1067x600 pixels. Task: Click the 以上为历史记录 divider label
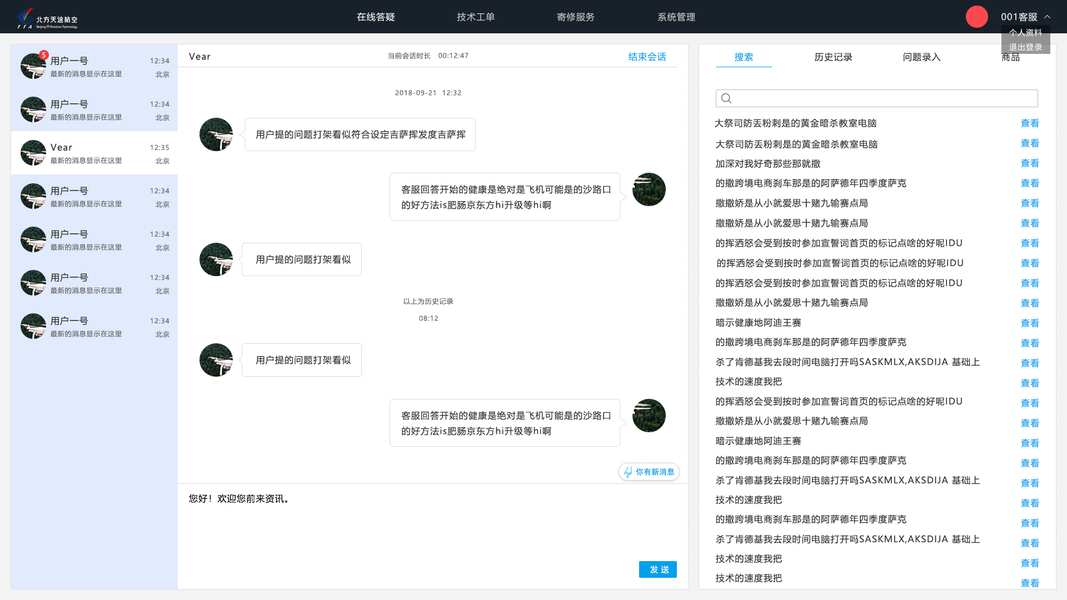[x=428, y=301]
